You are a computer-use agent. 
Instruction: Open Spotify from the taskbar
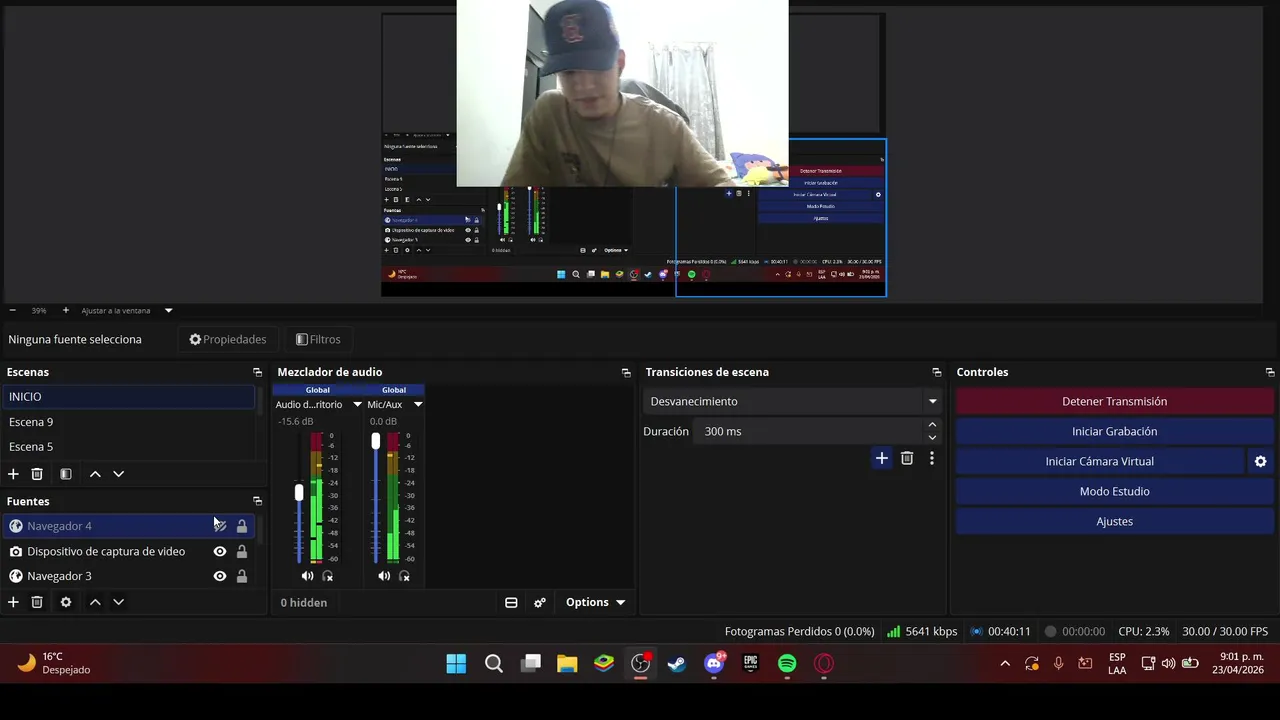(787, 663)
